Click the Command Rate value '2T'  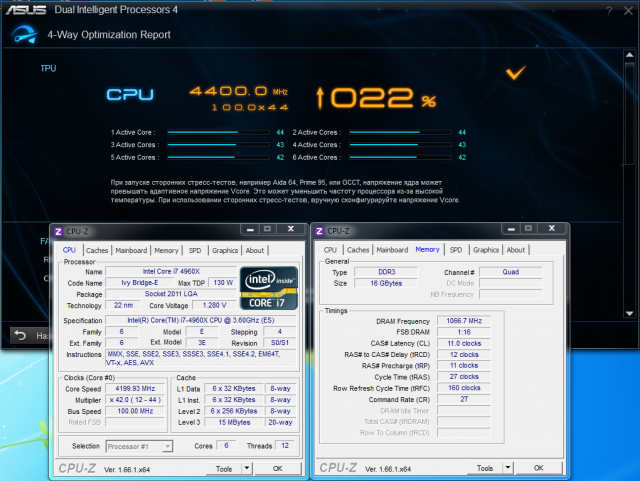coord(464,399)
